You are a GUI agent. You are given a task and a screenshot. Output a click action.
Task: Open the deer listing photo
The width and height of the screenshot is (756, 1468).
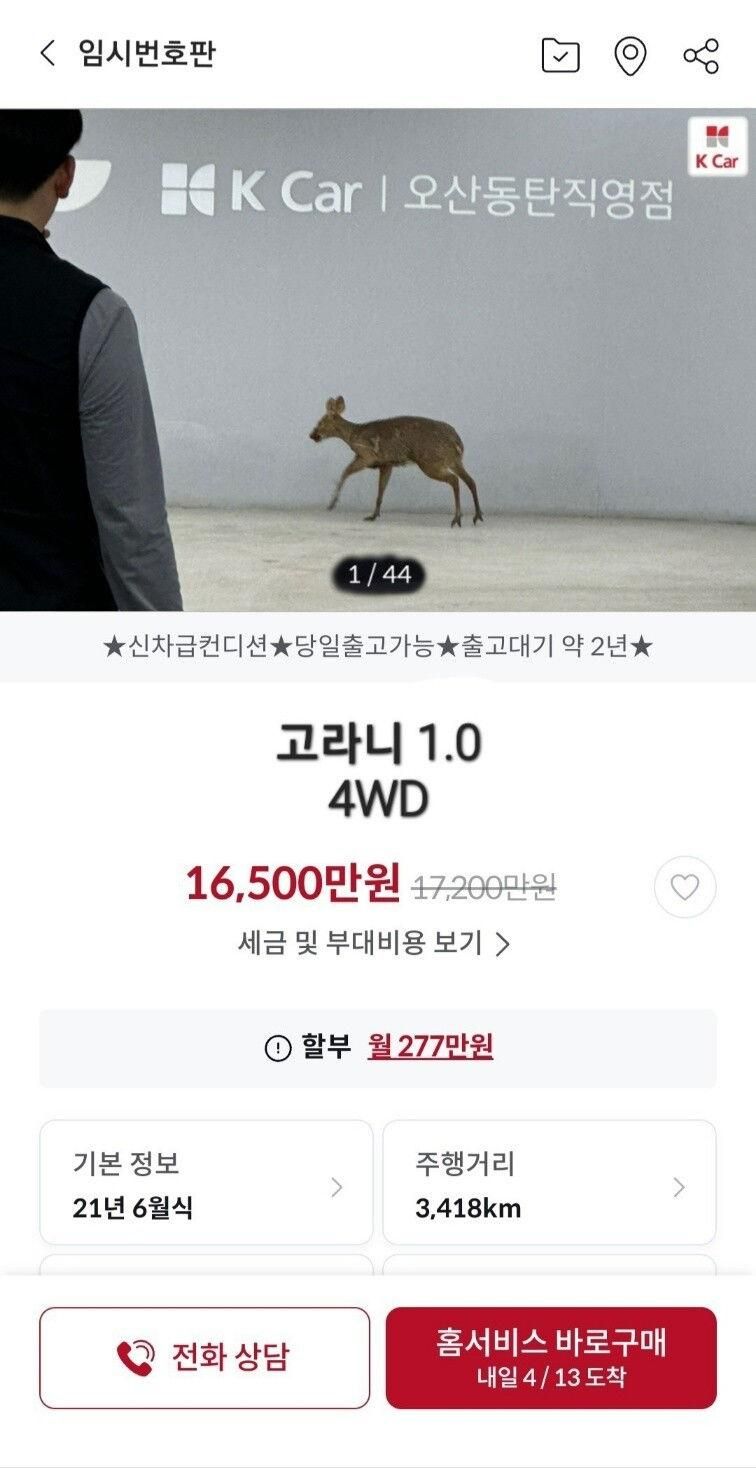tap(378, 360)
